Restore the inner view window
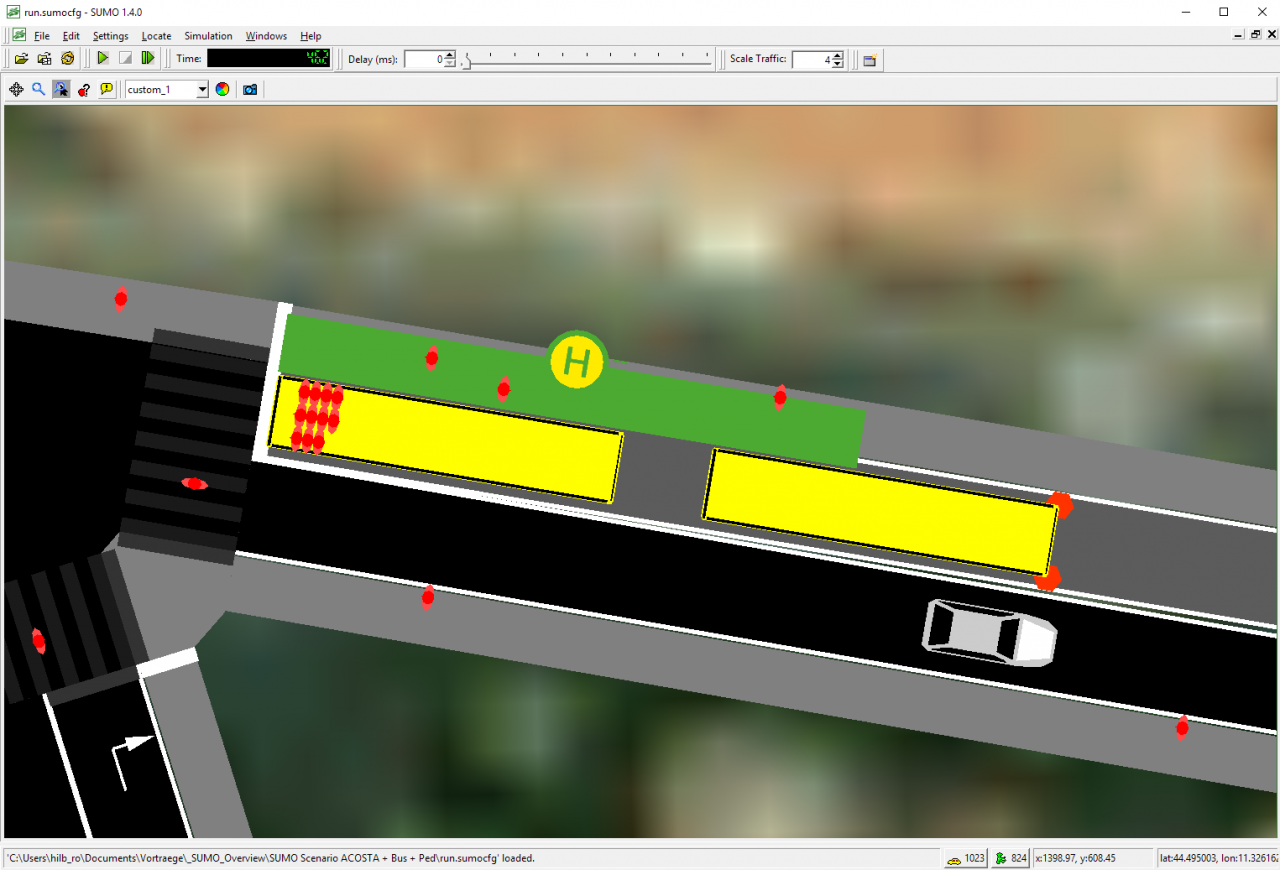The height and width of the screenshot is (870, 1280). click(1255, 35)
